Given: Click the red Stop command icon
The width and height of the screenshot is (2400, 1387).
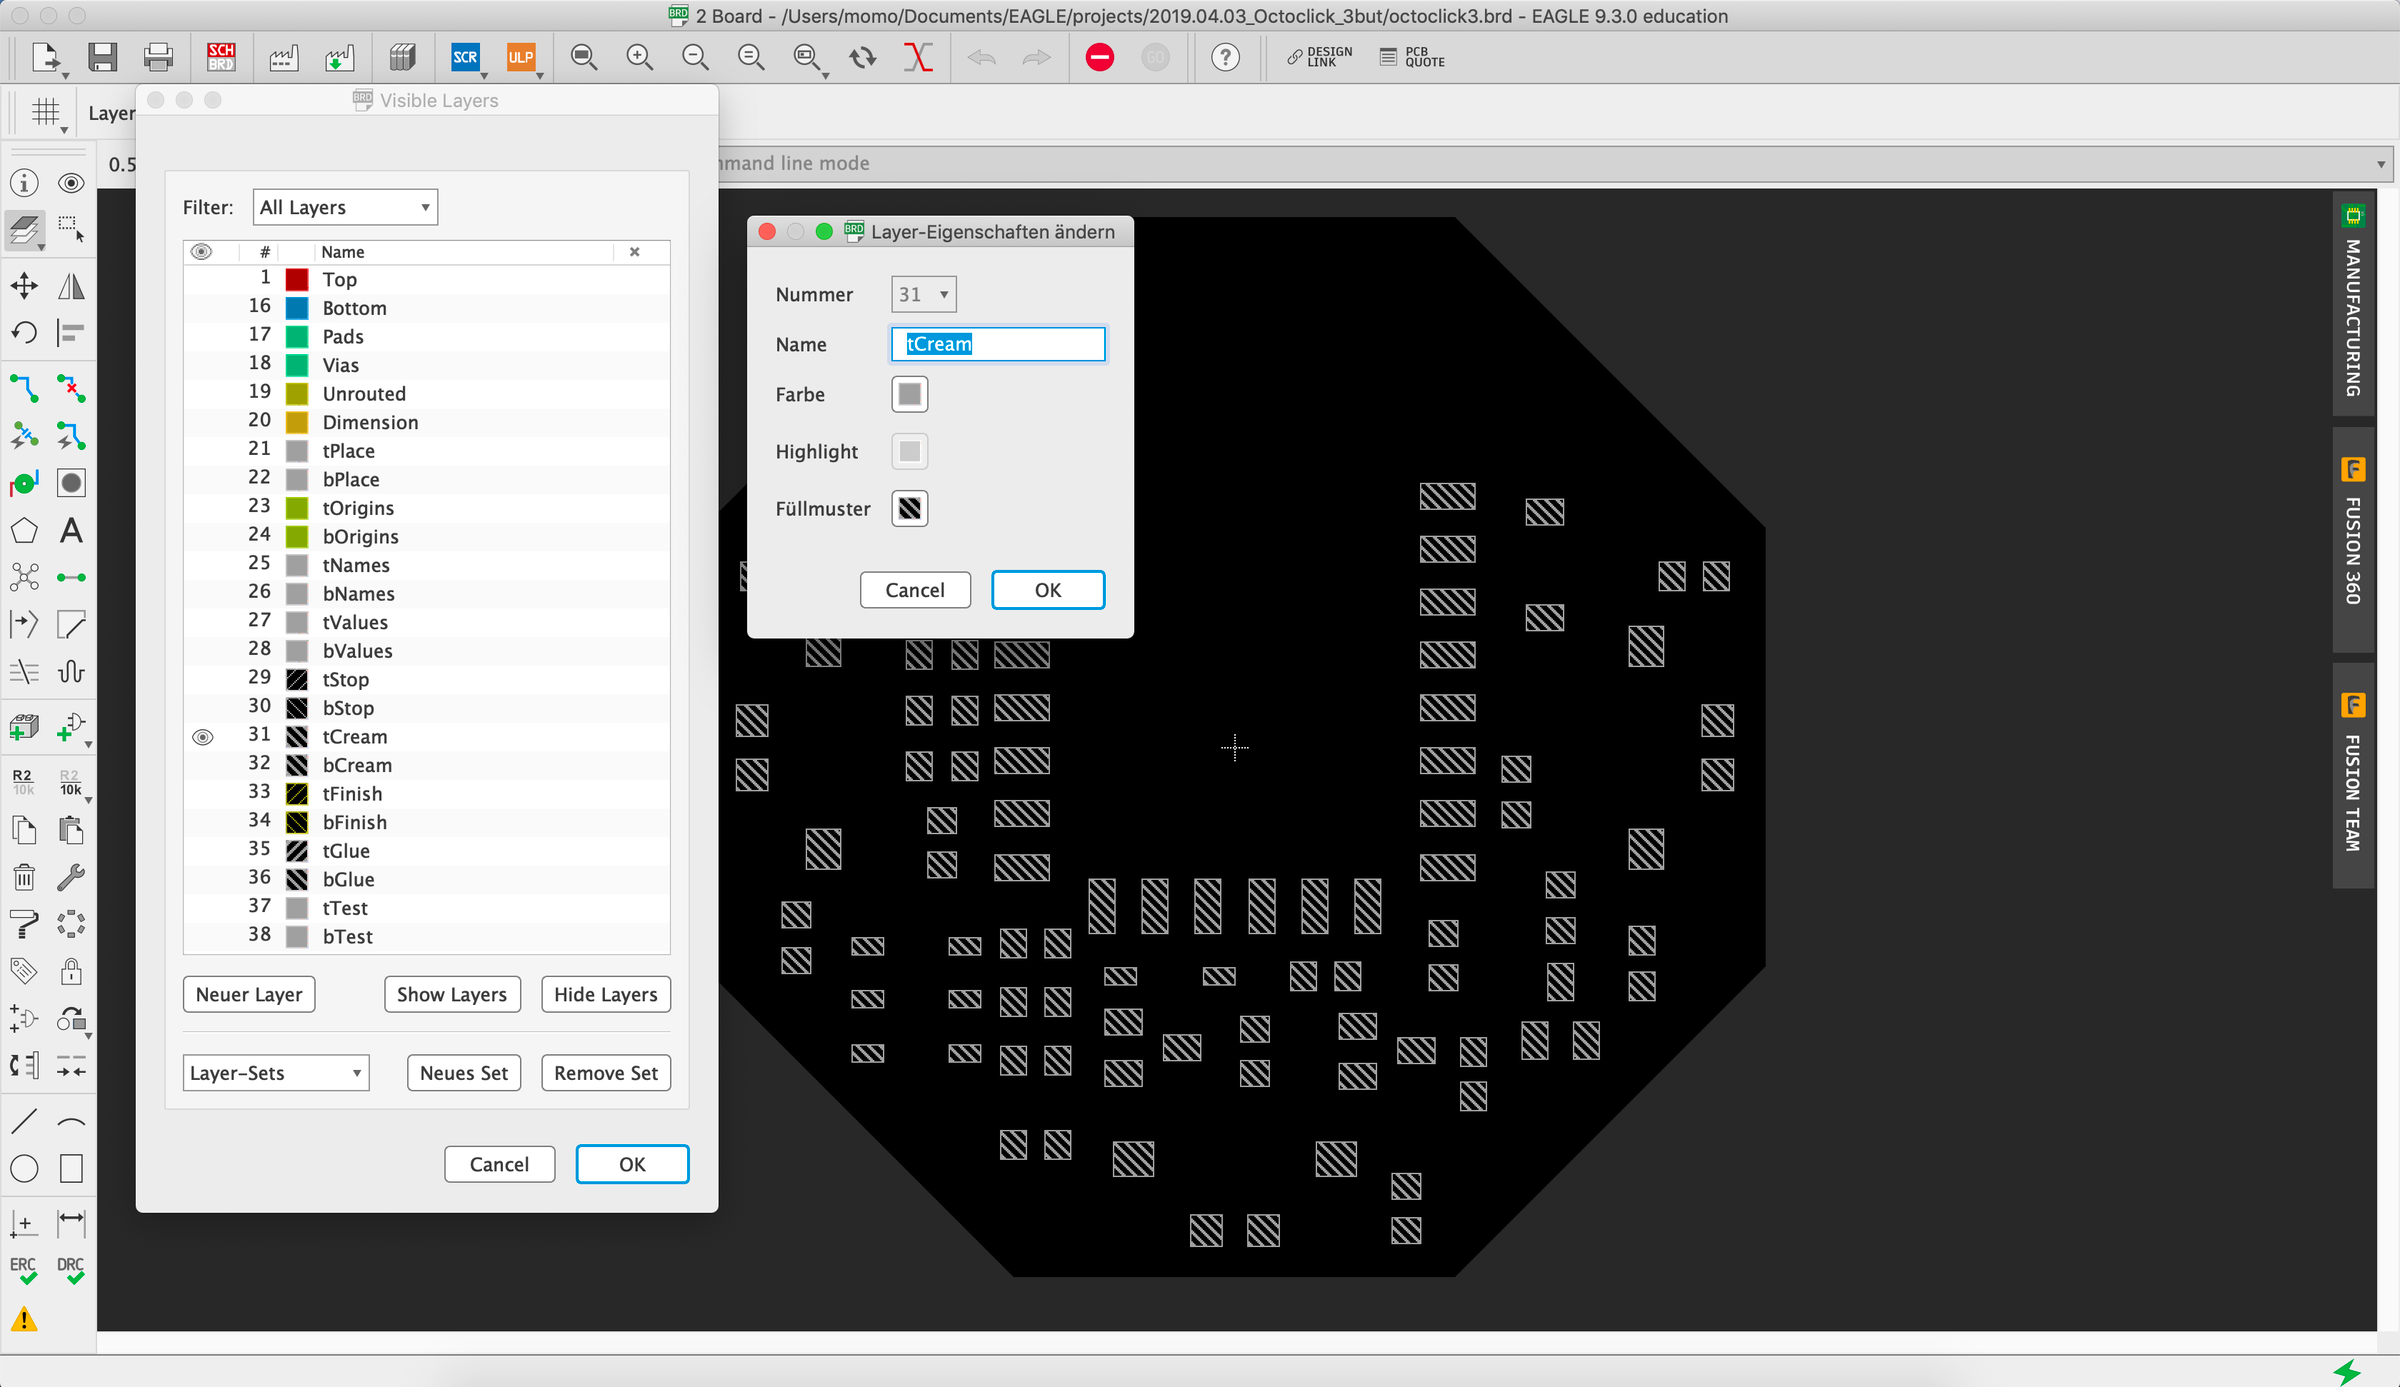Looking at the screenshot, I should [1099, 57].
